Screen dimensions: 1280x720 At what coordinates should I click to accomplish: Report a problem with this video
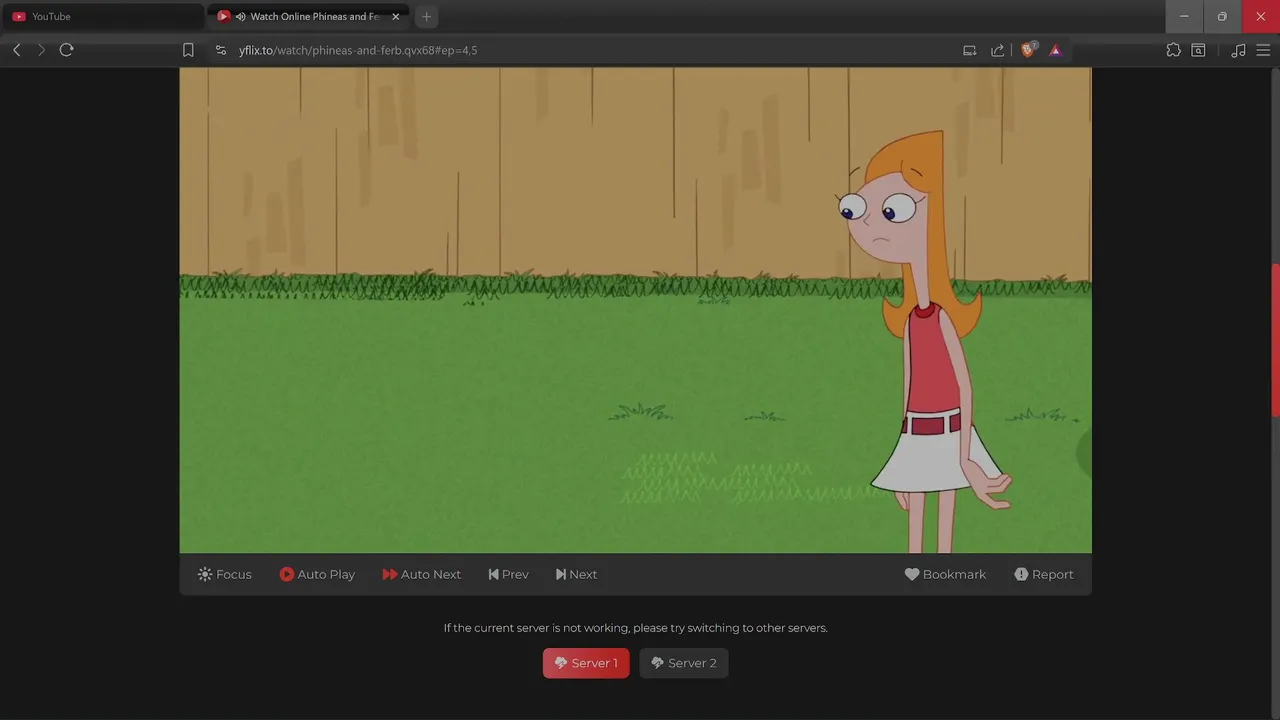tap(1043, 574)
